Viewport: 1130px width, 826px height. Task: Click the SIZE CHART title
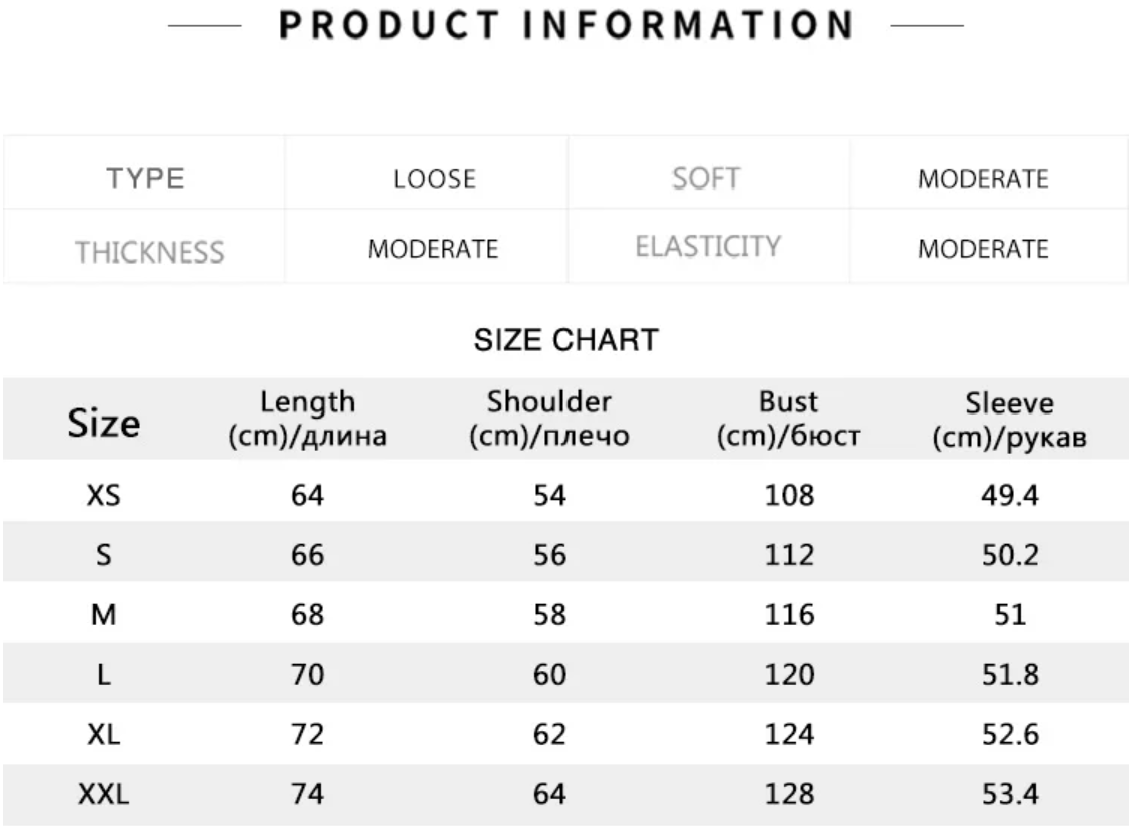566,339
